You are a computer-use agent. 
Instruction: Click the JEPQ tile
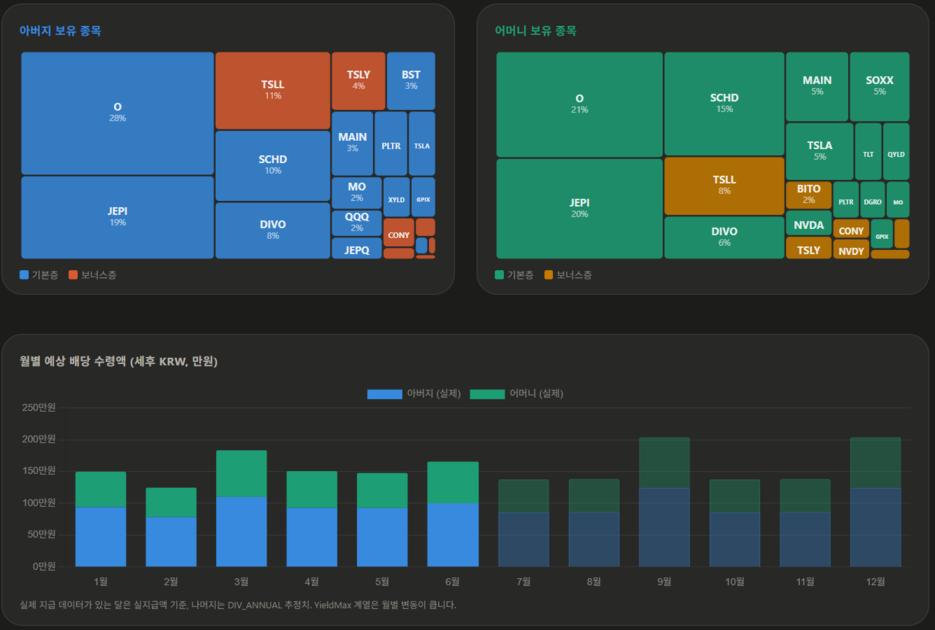357,249
